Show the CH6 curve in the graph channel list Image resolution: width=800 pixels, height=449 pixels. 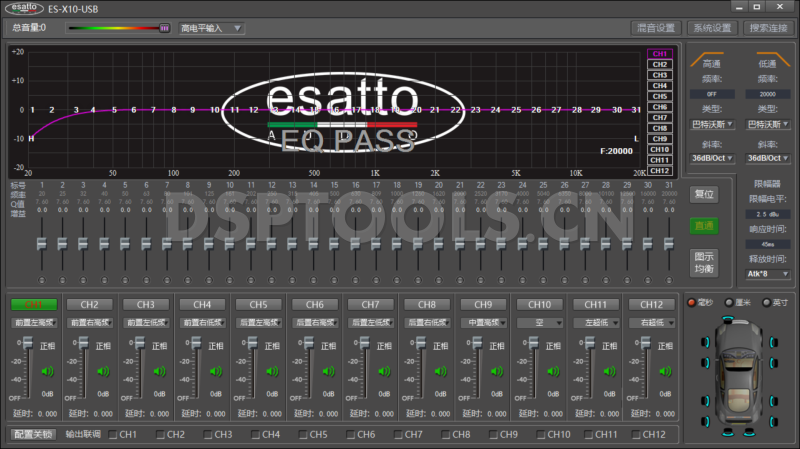[660, 107]
